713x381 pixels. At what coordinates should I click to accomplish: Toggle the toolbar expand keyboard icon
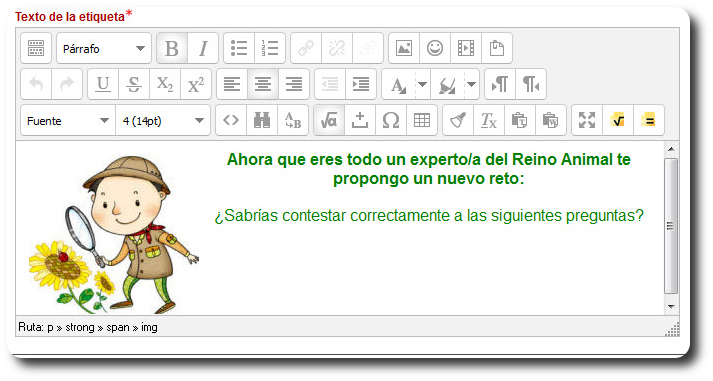(x=36, y=48)
